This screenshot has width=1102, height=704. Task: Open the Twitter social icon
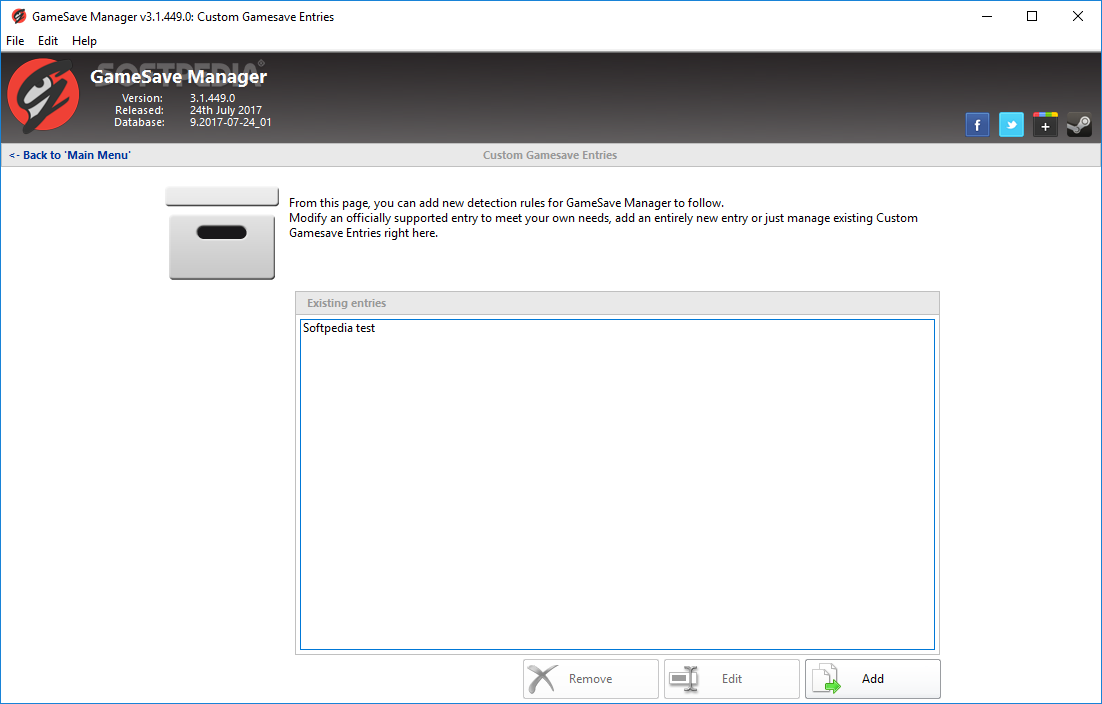coord(1011,125)
